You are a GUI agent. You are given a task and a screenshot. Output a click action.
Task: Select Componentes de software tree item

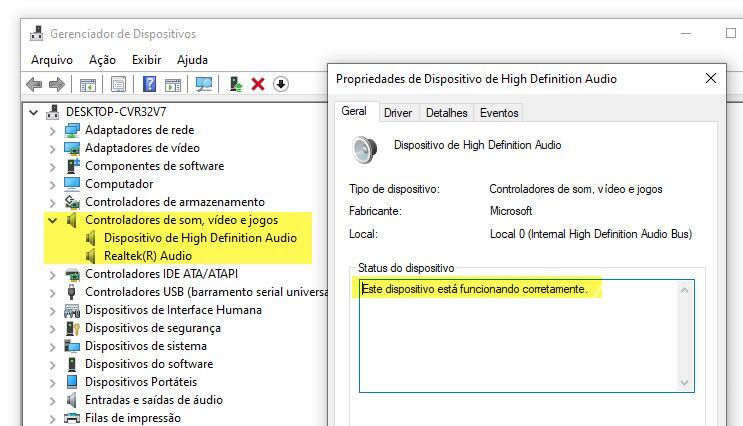tap(154, 166)
